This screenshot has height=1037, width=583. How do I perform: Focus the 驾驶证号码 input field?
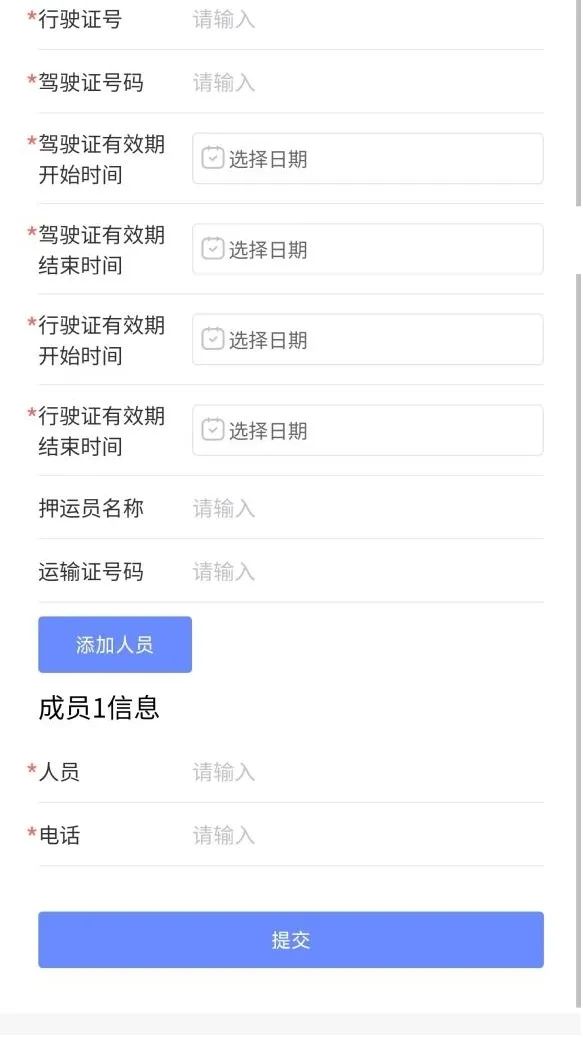368,83
